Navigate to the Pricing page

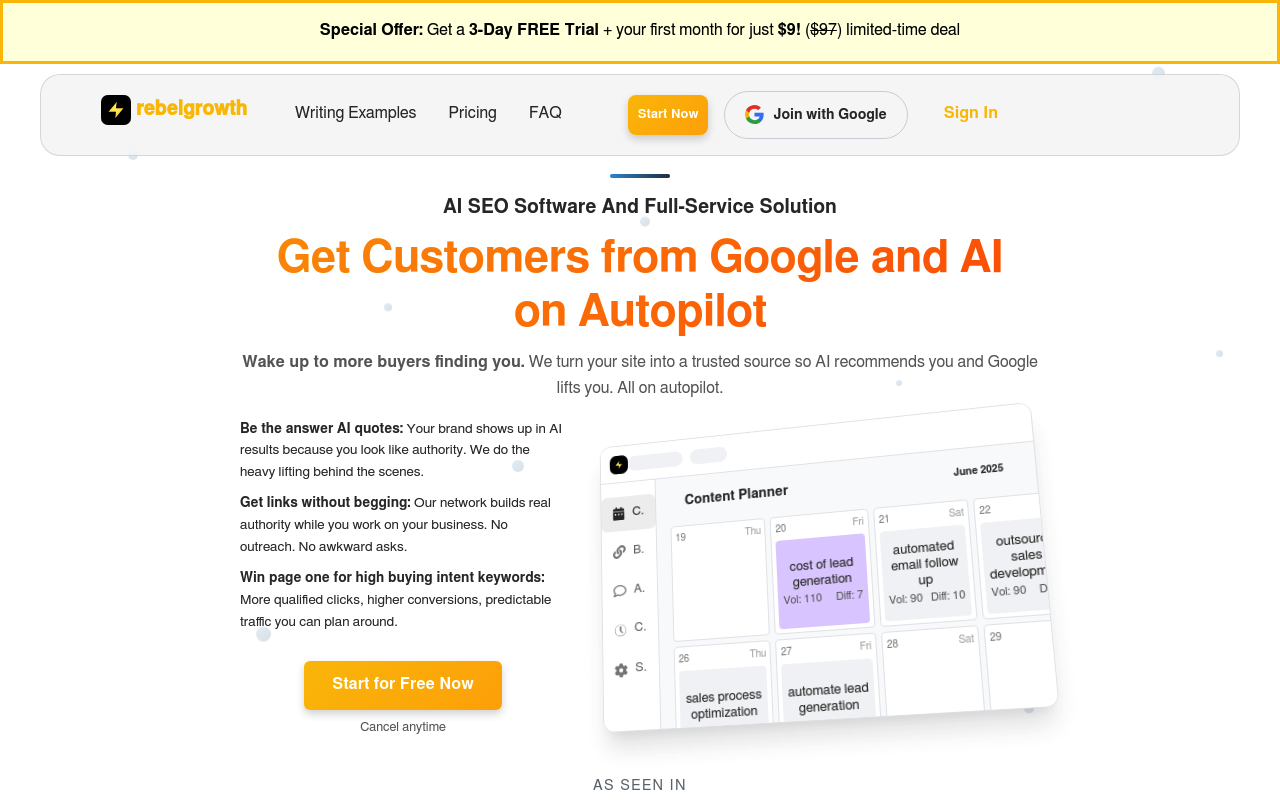[x=472, y=113]
